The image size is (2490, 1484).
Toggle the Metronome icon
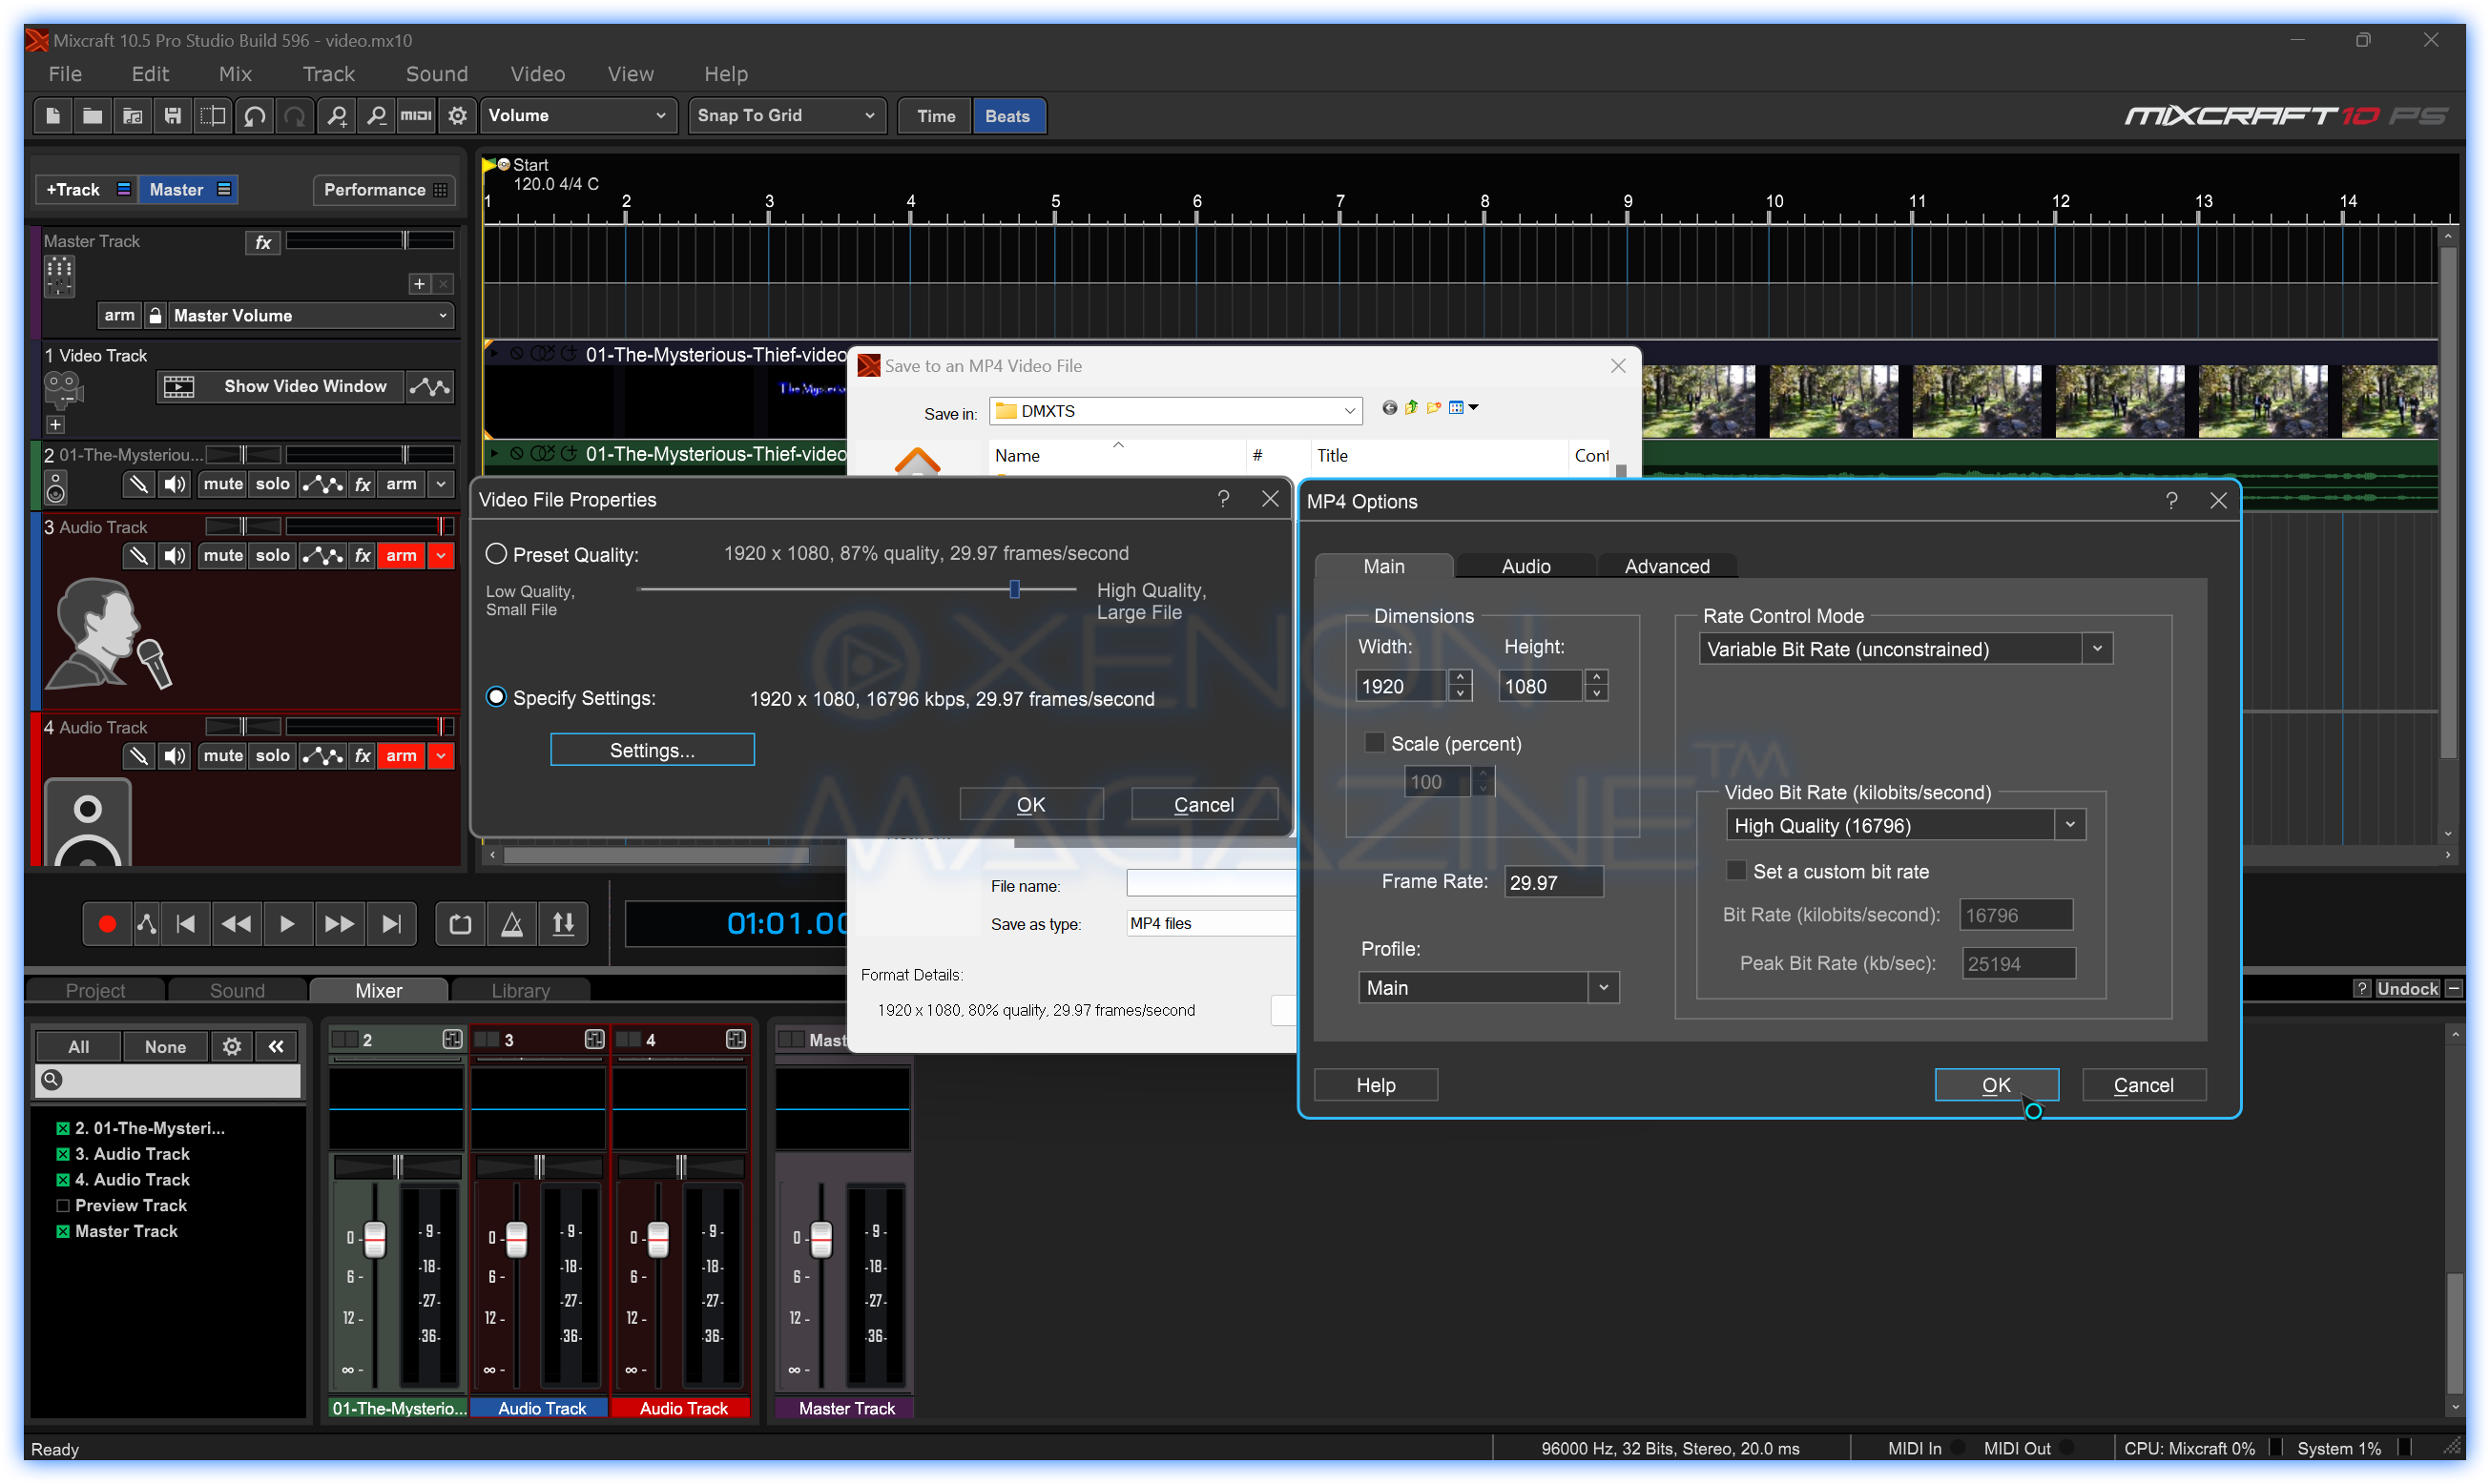click(x=511, y=924)
